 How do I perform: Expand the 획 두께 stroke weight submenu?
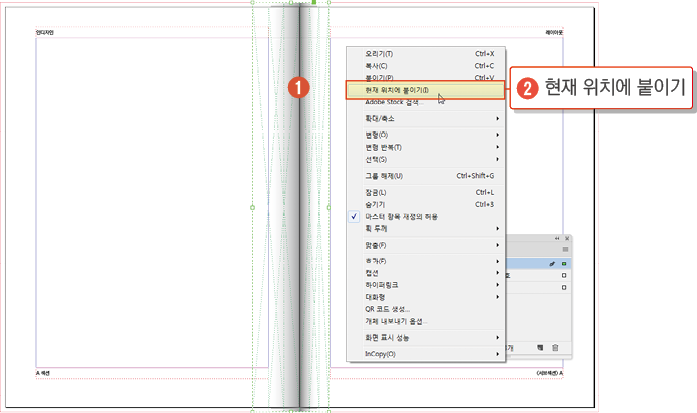click(426, 229)
